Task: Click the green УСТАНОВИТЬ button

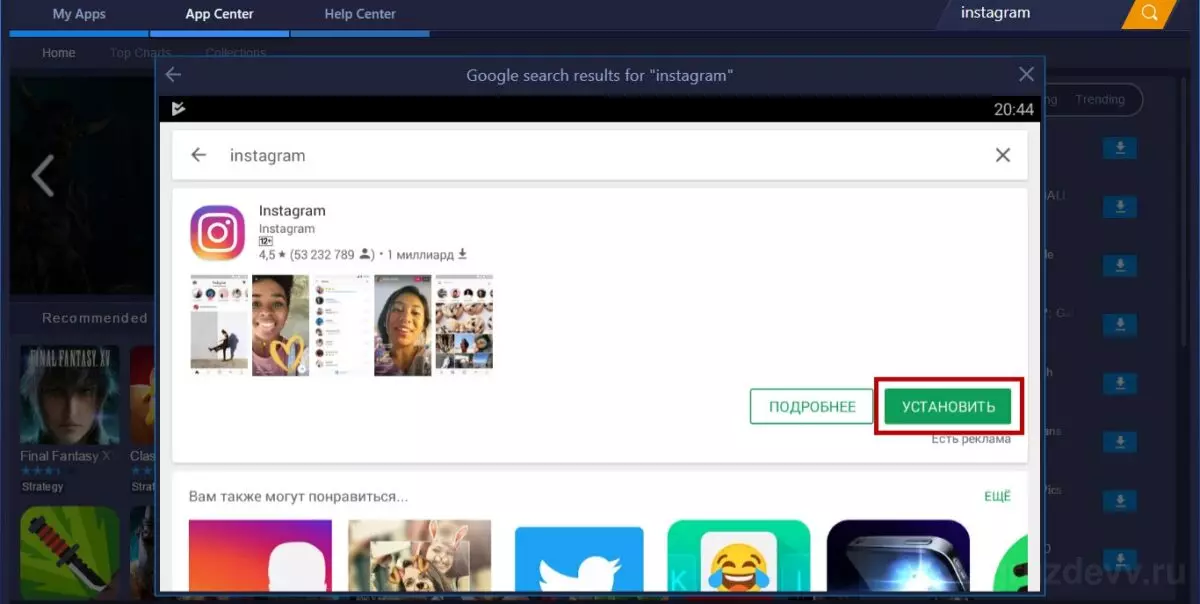Action: click(948, 406)
